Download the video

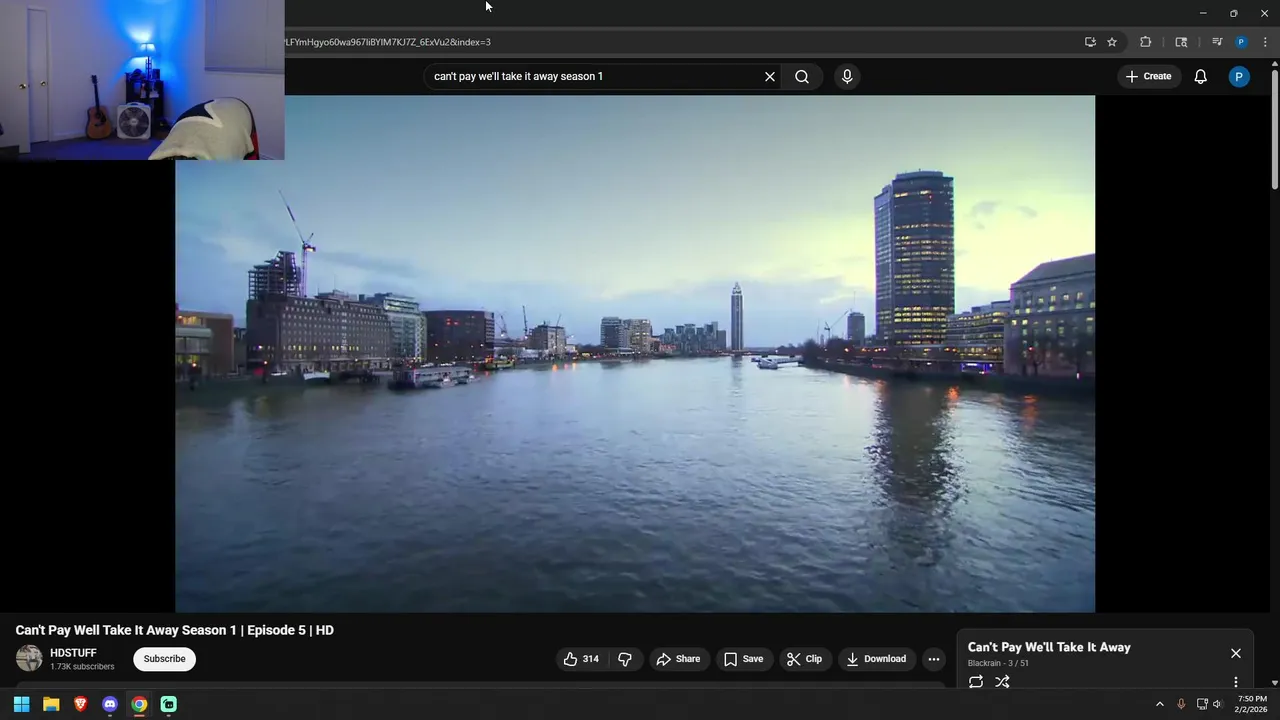[x=876, y=659]
